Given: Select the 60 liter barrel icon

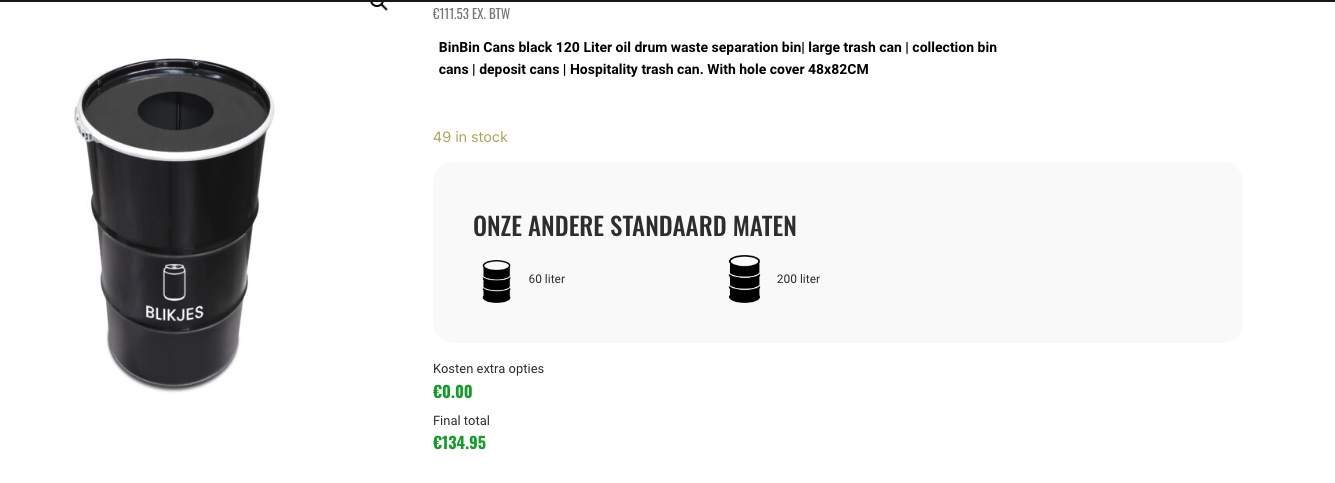Looking at the screenshot, I should coord(497,281).
